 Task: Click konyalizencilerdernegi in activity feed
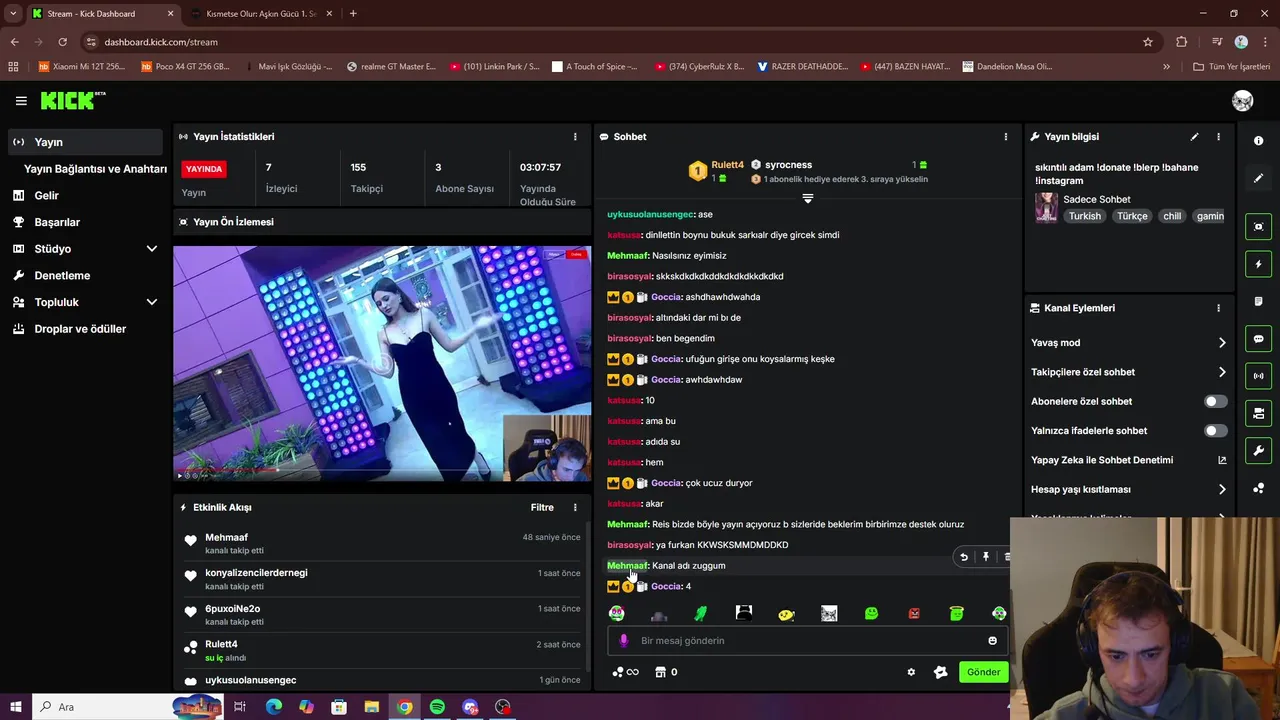(x=256, y=573)
